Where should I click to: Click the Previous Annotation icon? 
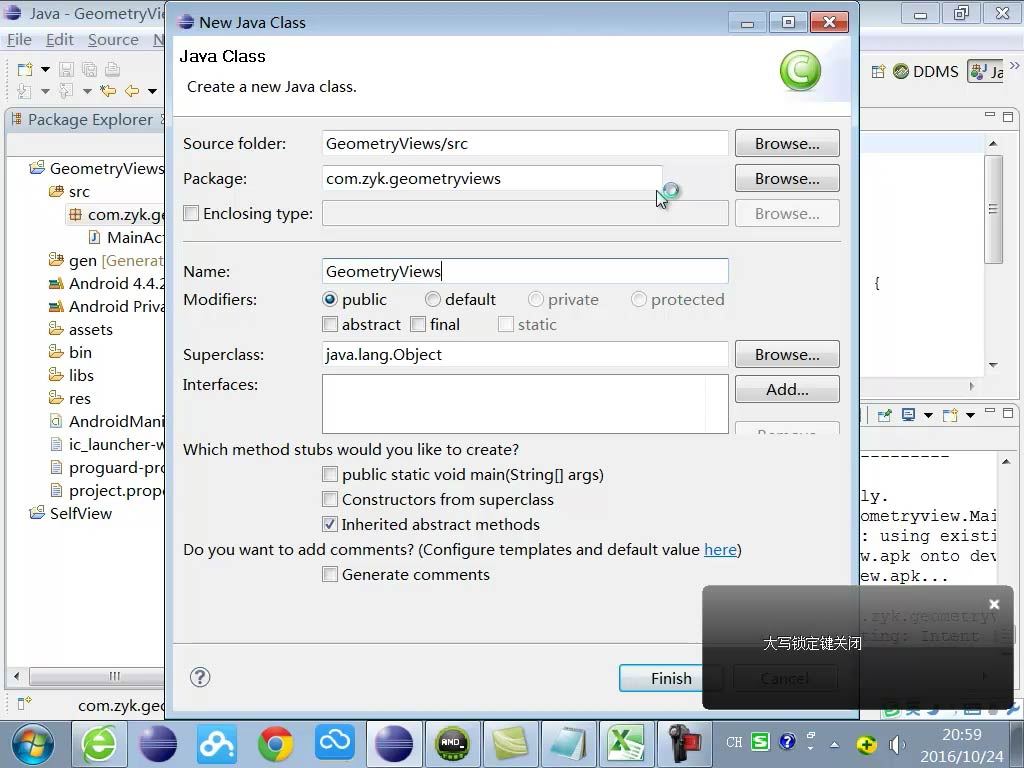(x=66, y=91)
